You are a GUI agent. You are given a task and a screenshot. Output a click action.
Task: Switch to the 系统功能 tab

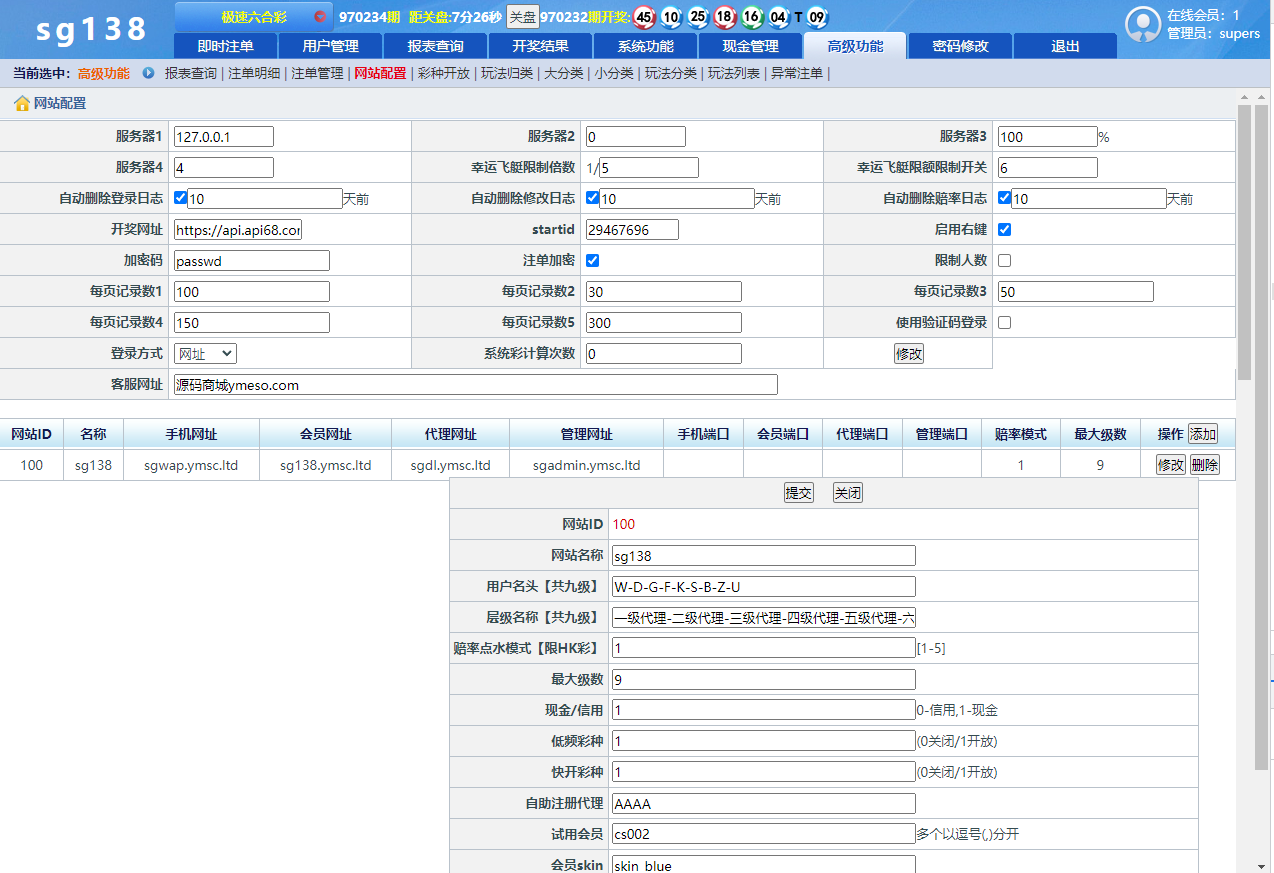pos(645,46)
